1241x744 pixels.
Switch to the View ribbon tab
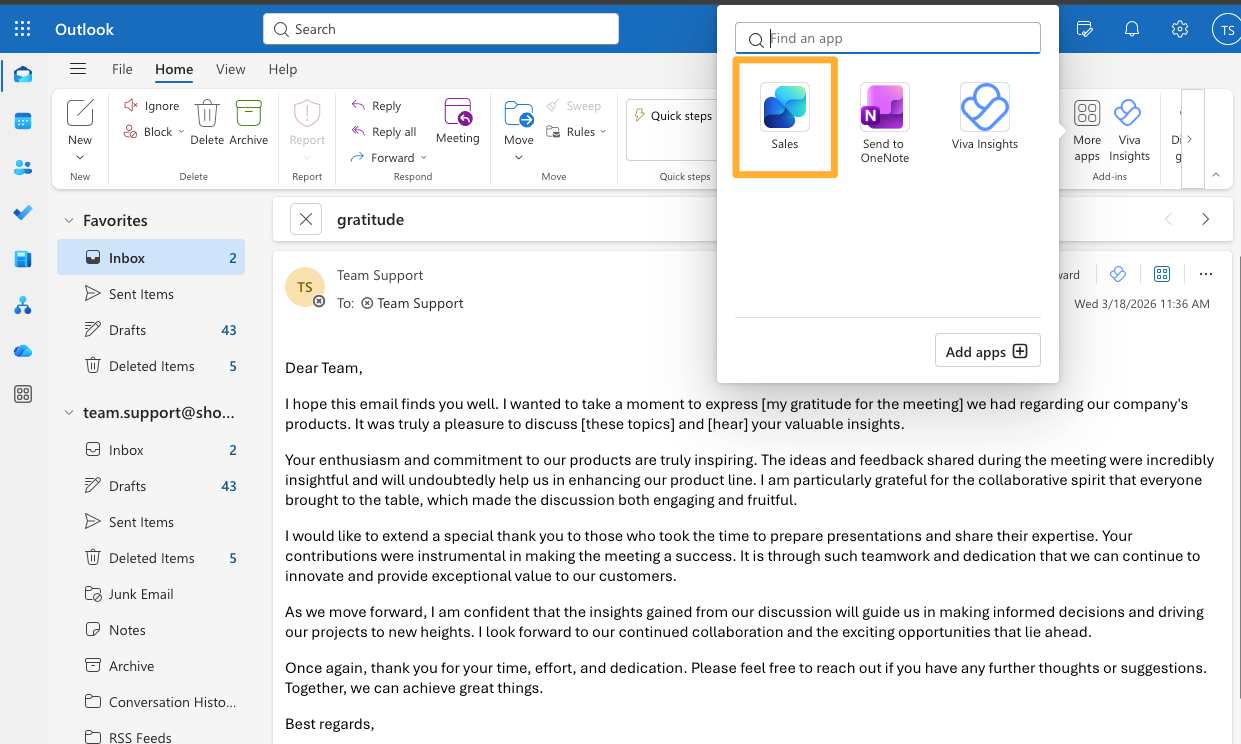point(230,69)
